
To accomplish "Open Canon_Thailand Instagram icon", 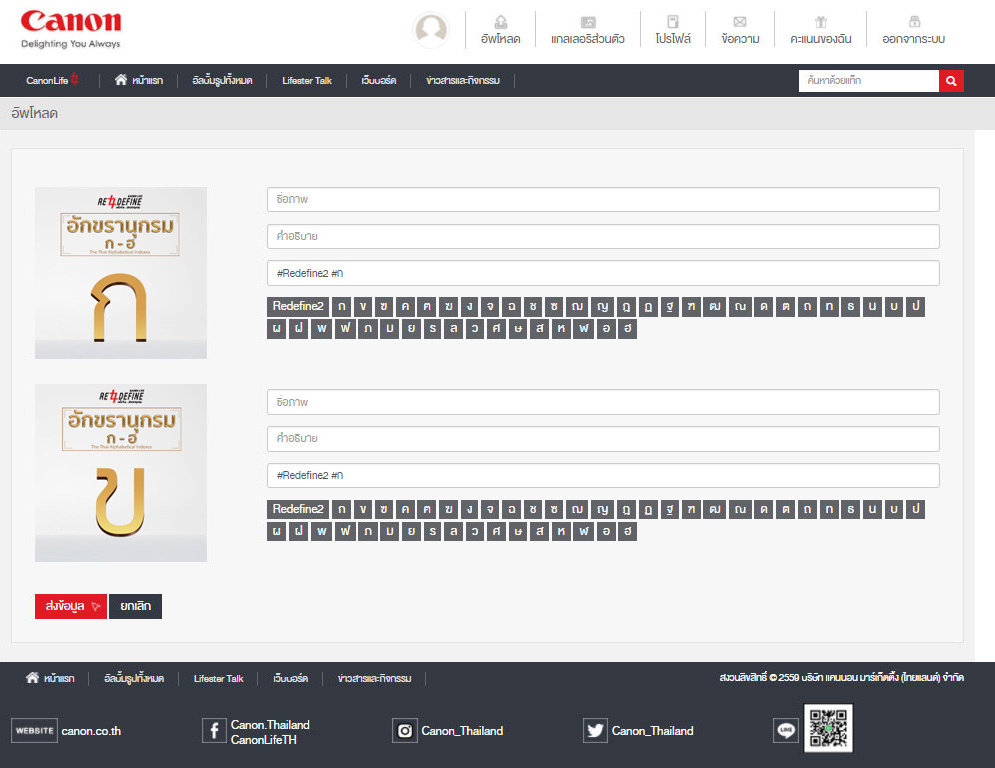I will tap(405, 731).
